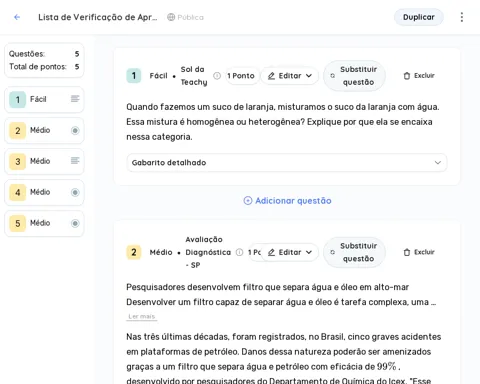480x384 pixels.
Task: Click info icon beside Sol da Teachy
Action: pos(217,76)
